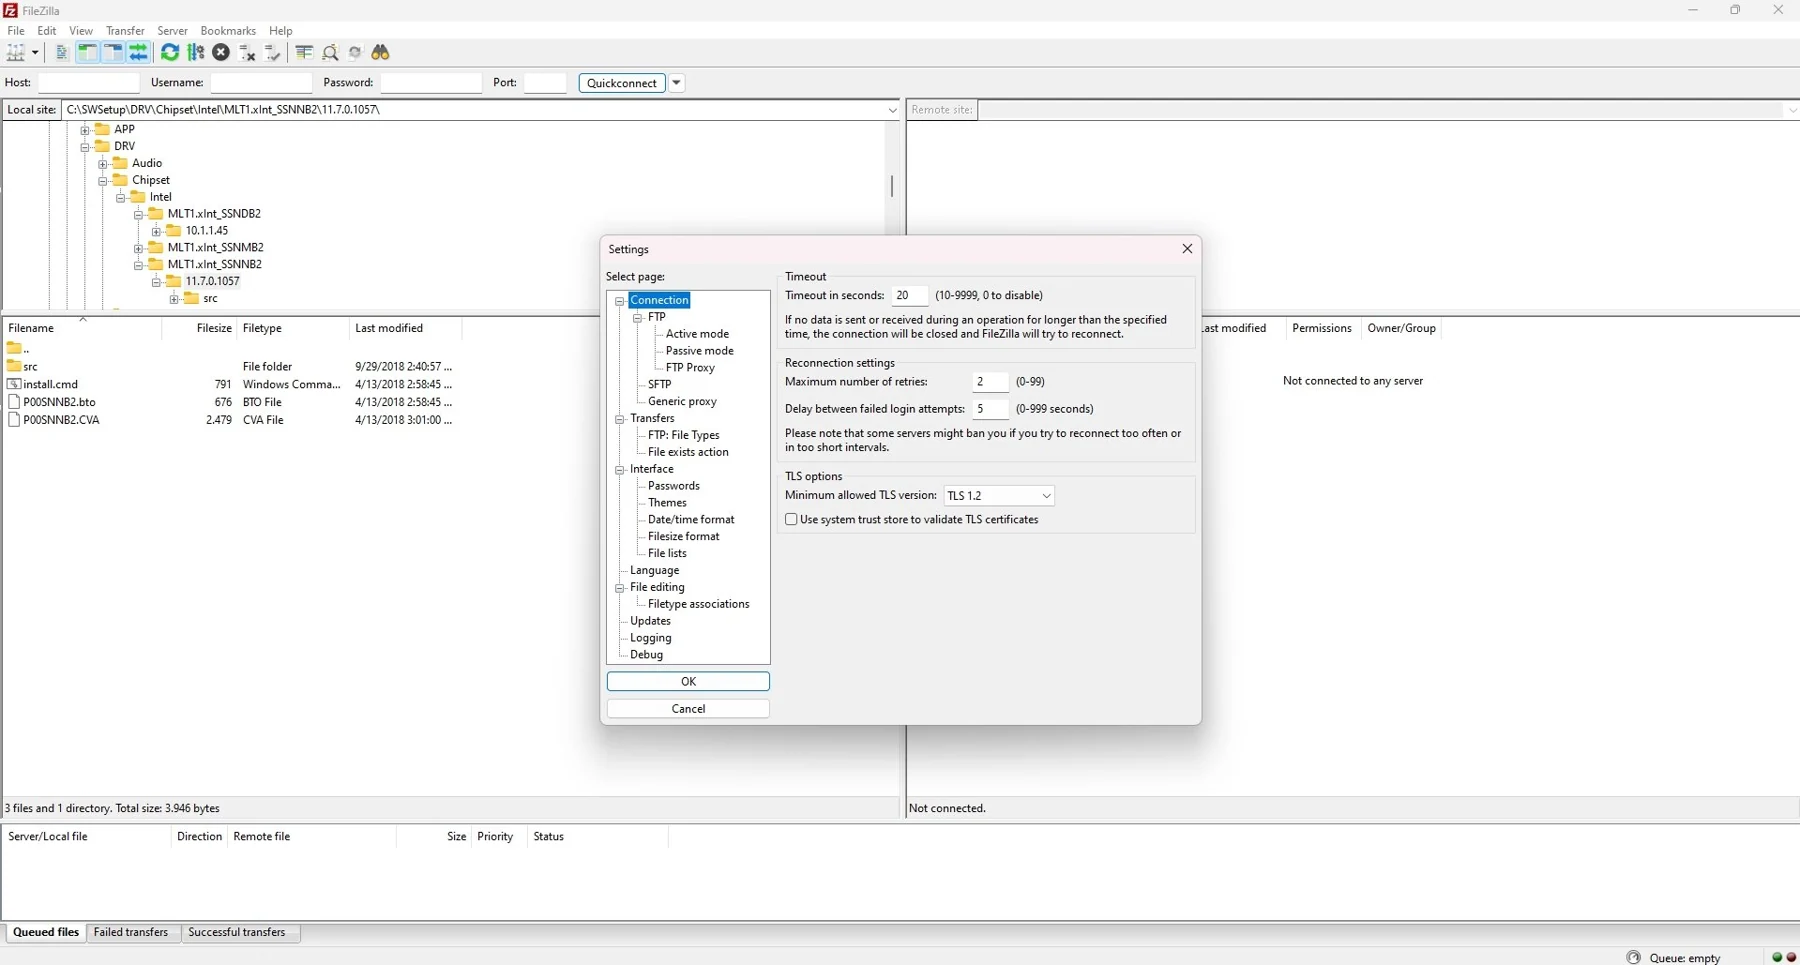Expand Local site path dropdown
1800x965 pixels.
tap(892, 110)
